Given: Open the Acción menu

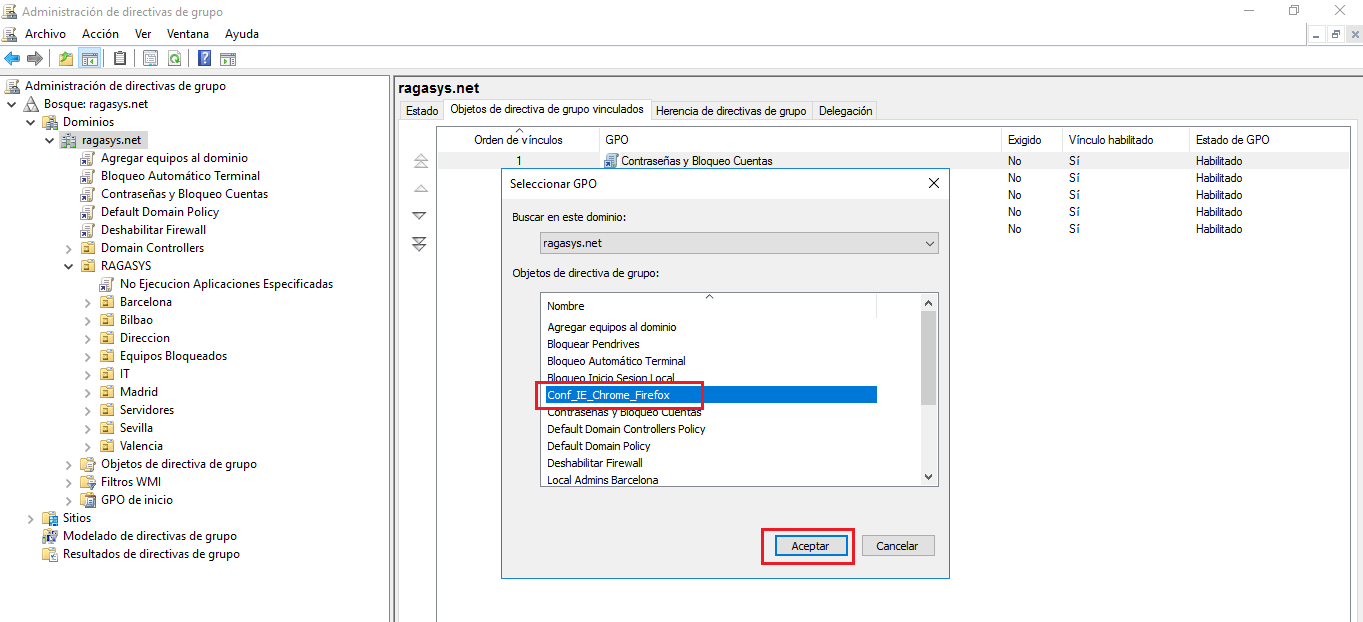Looking at the screenshot, I should tap(100, 33).
